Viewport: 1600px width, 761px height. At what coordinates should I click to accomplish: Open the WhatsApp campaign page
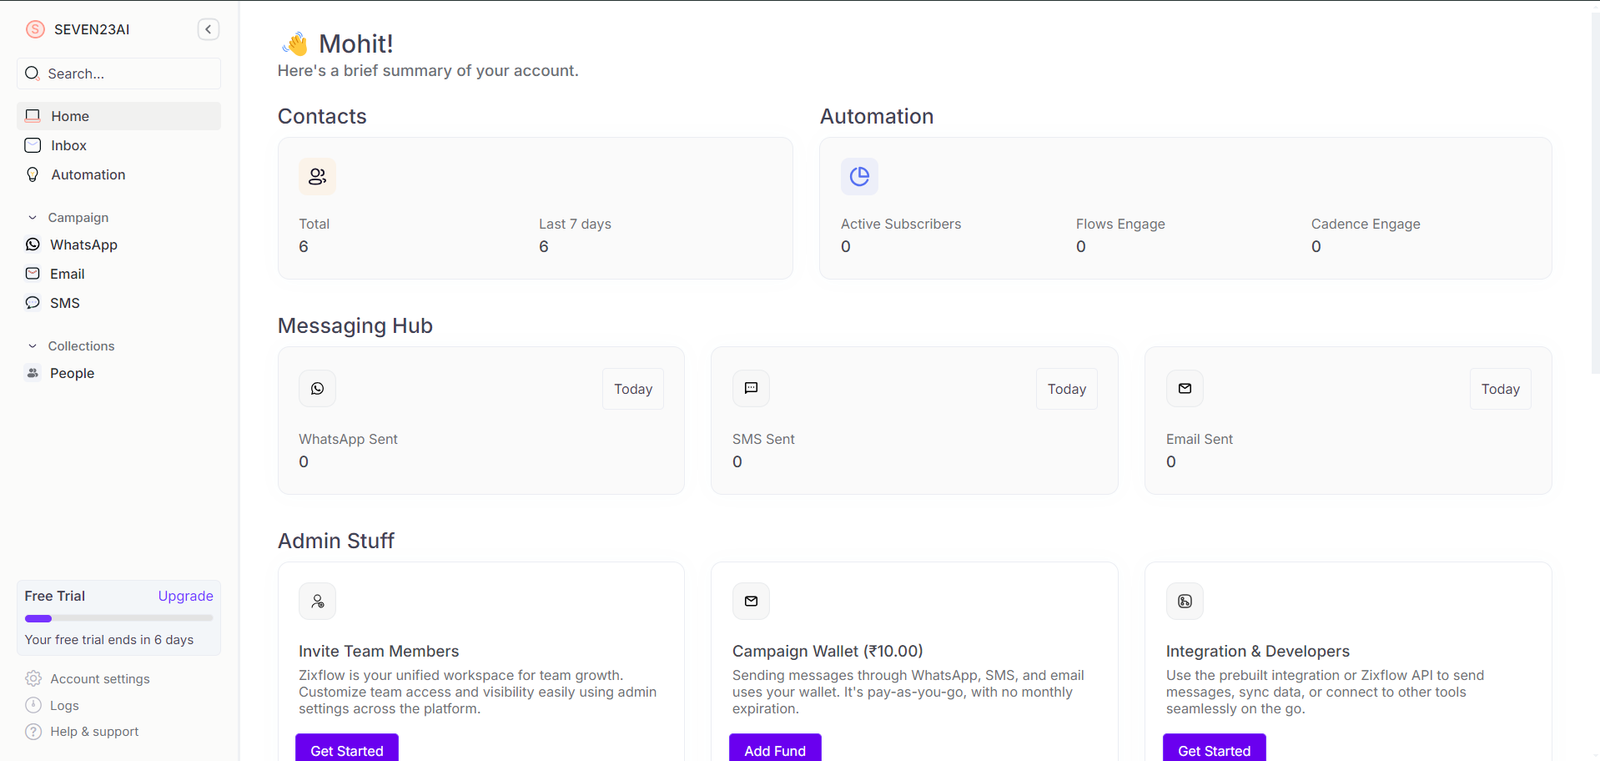(x=119, y=244)
